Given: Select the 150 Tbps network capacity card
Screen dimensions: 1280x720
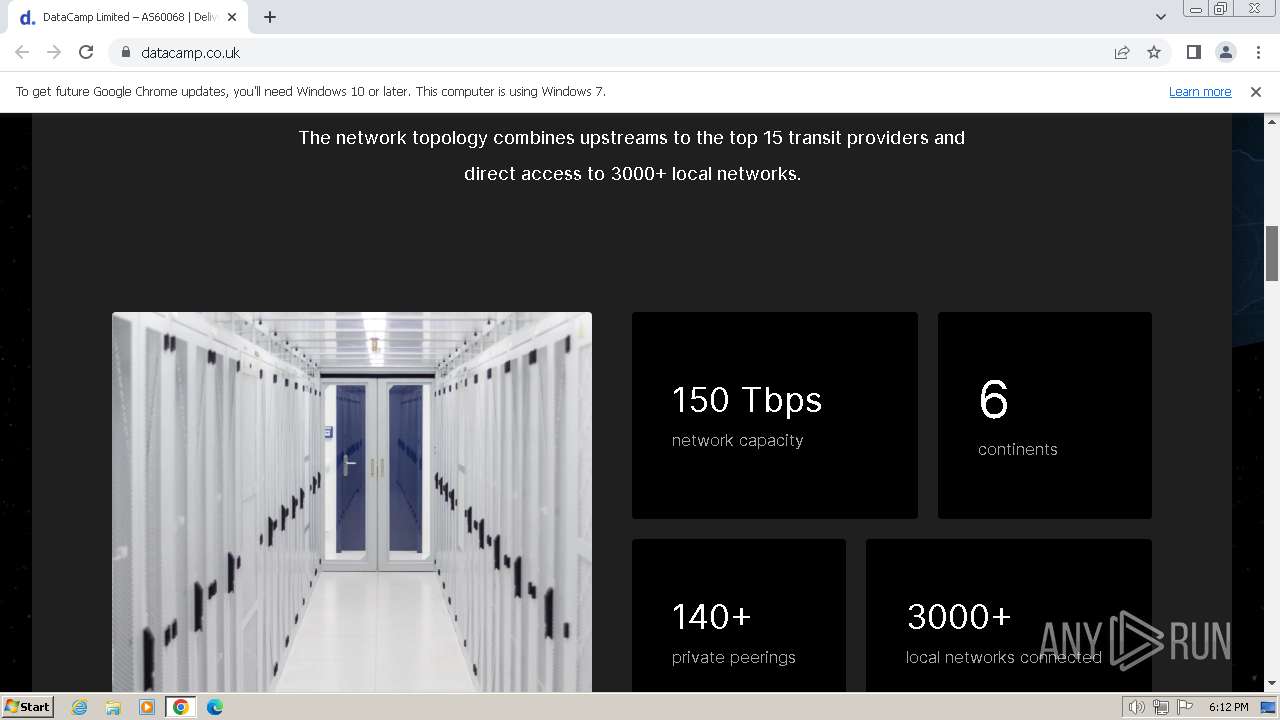Looking at the screenshot, I should tap(775, 415).
